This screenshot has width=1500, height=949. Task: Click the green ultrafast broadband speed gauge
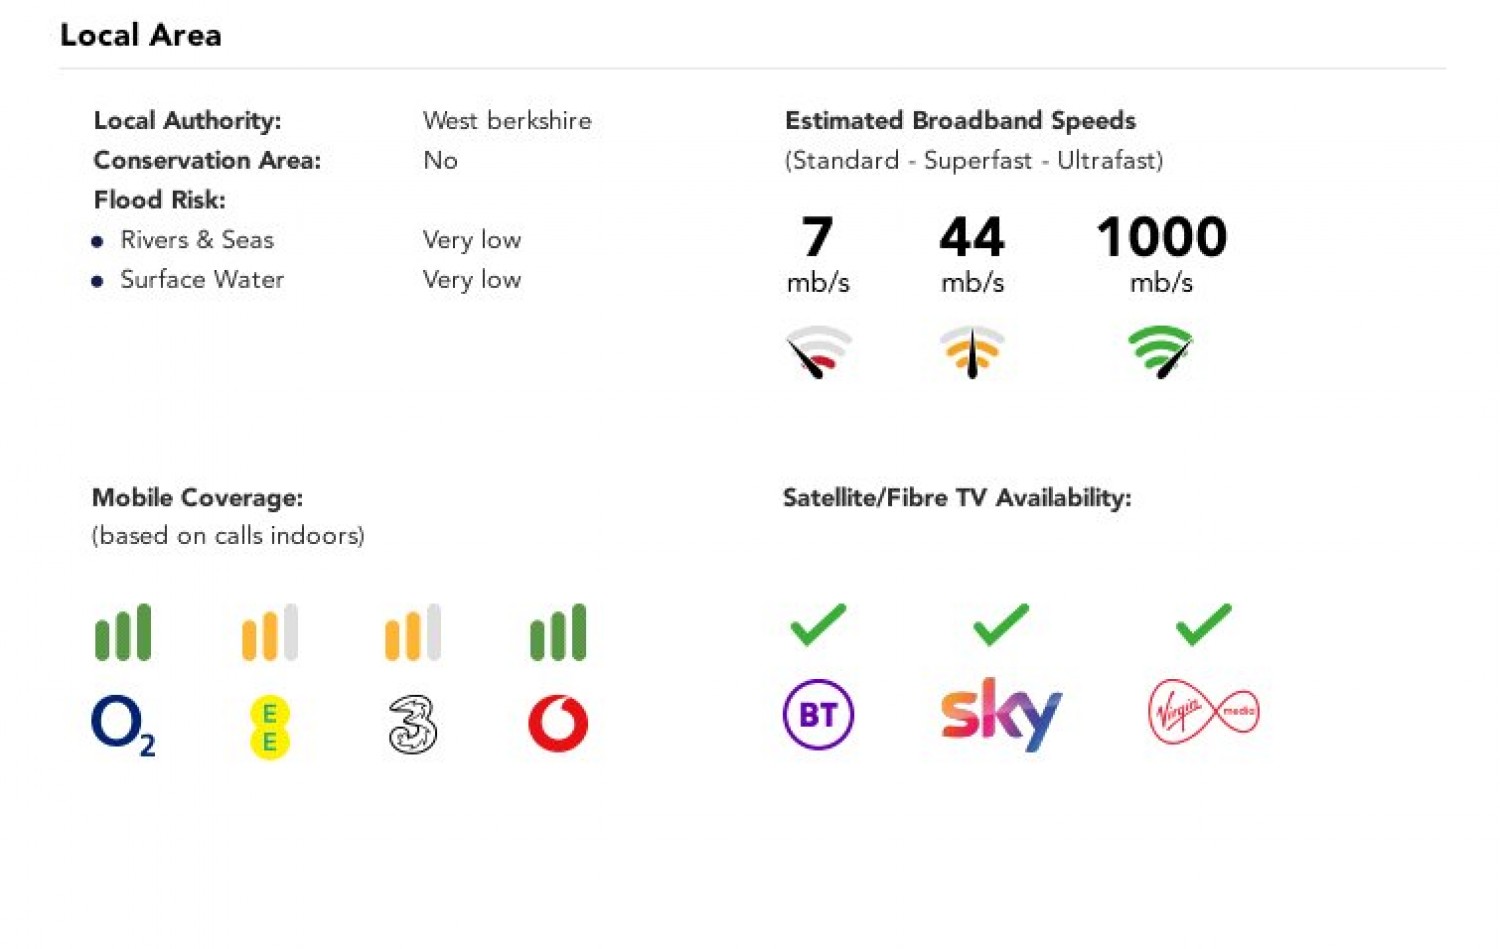coord(1161,352)
